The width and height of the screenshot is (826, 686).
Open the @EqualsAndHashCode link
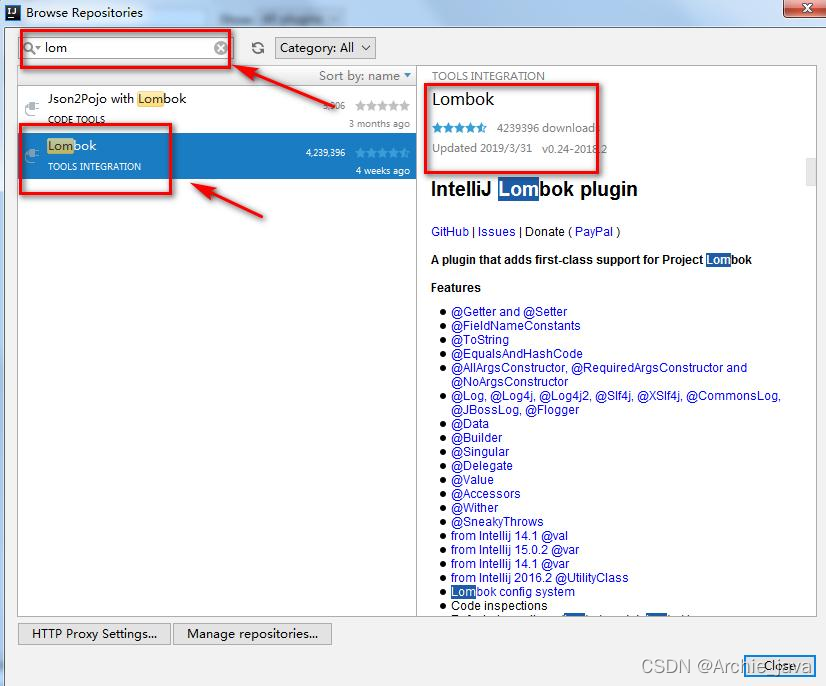pos(517,354)
